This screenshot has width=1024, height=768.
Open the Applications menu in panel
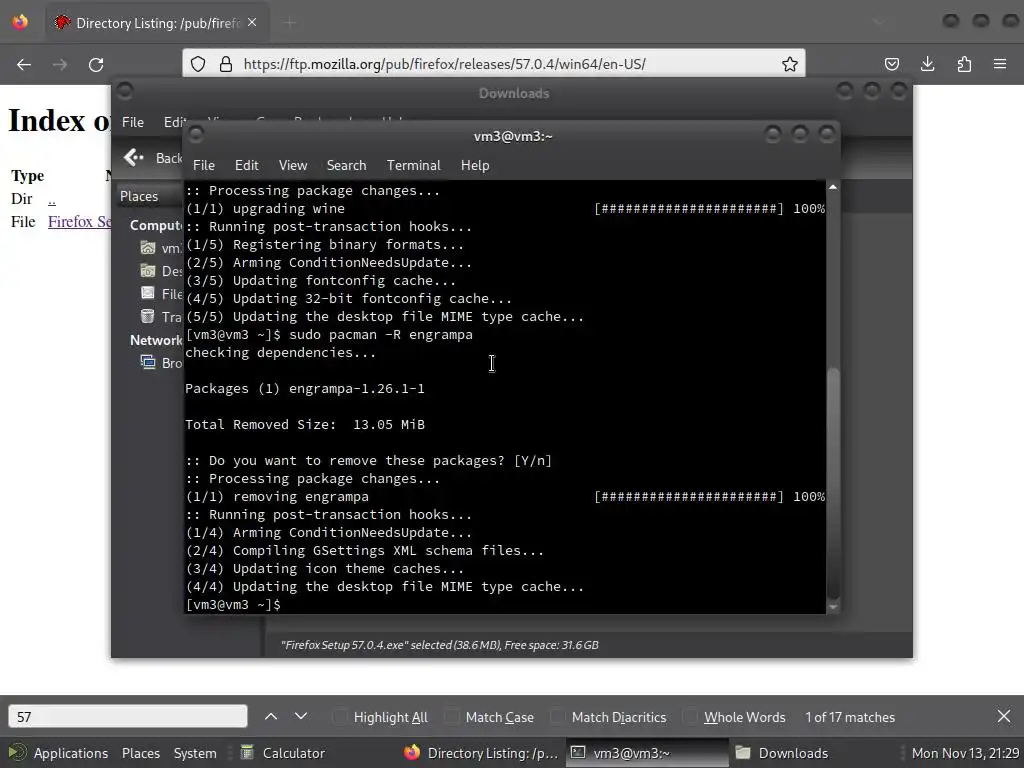point(59,753)
